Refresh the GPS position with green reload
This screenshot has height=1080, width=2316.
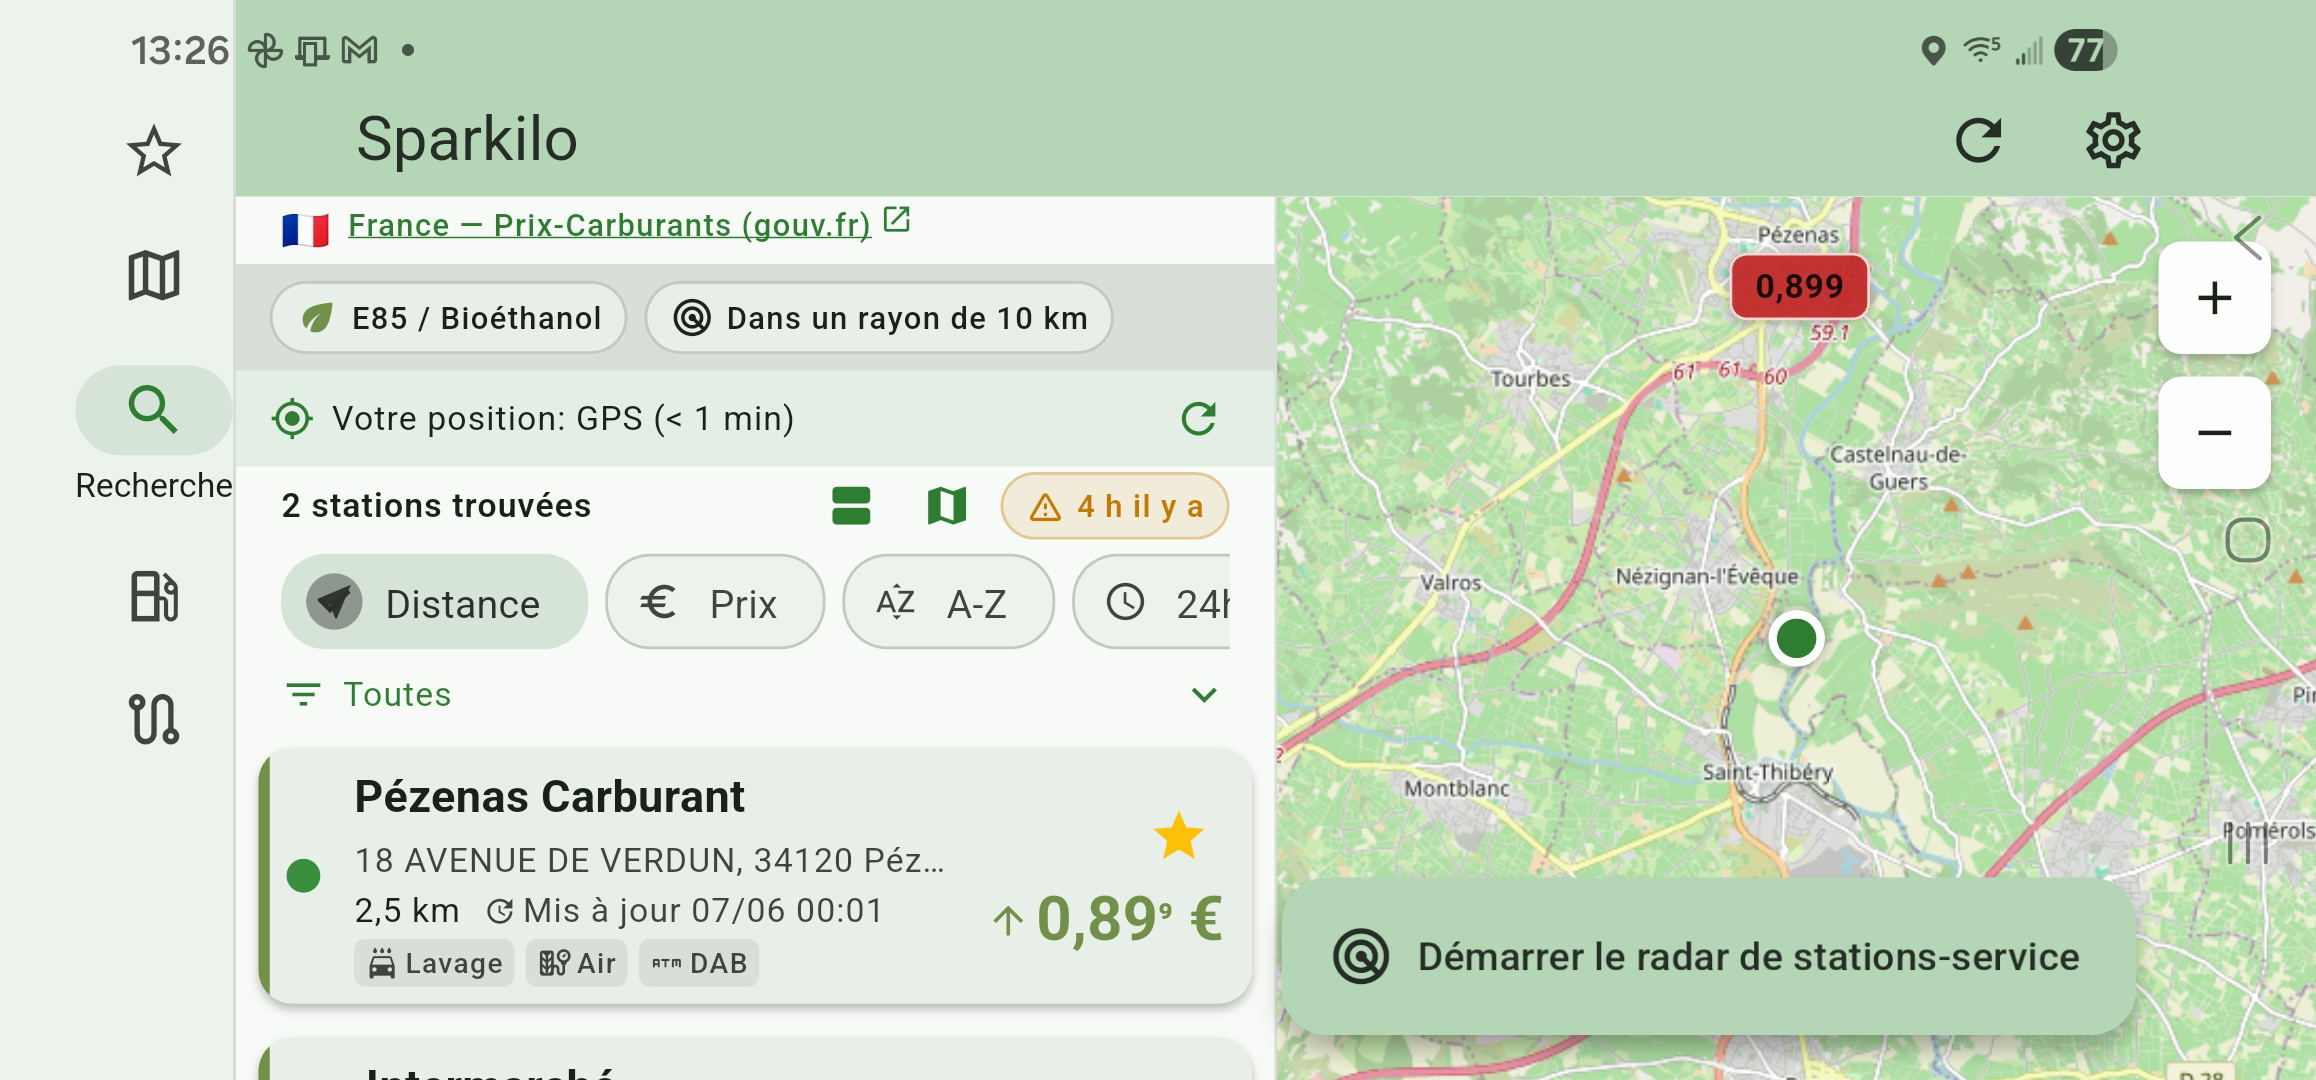click(x=1198, y=418)
